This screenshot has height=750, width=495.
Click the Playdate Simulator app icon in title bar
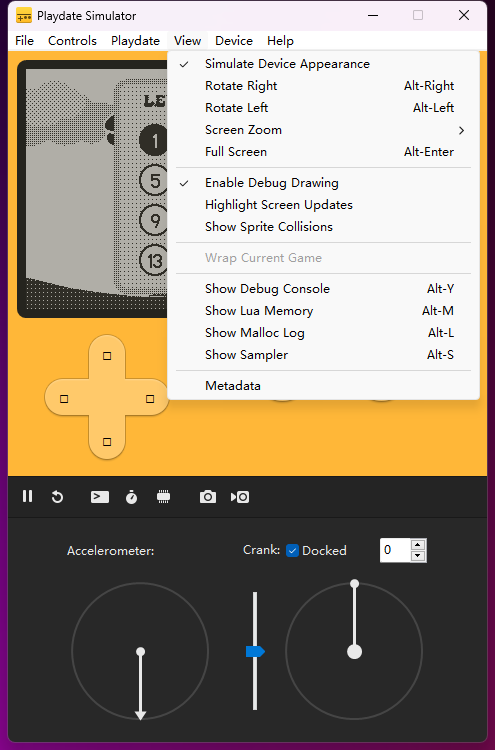click(x=24, y=16)
